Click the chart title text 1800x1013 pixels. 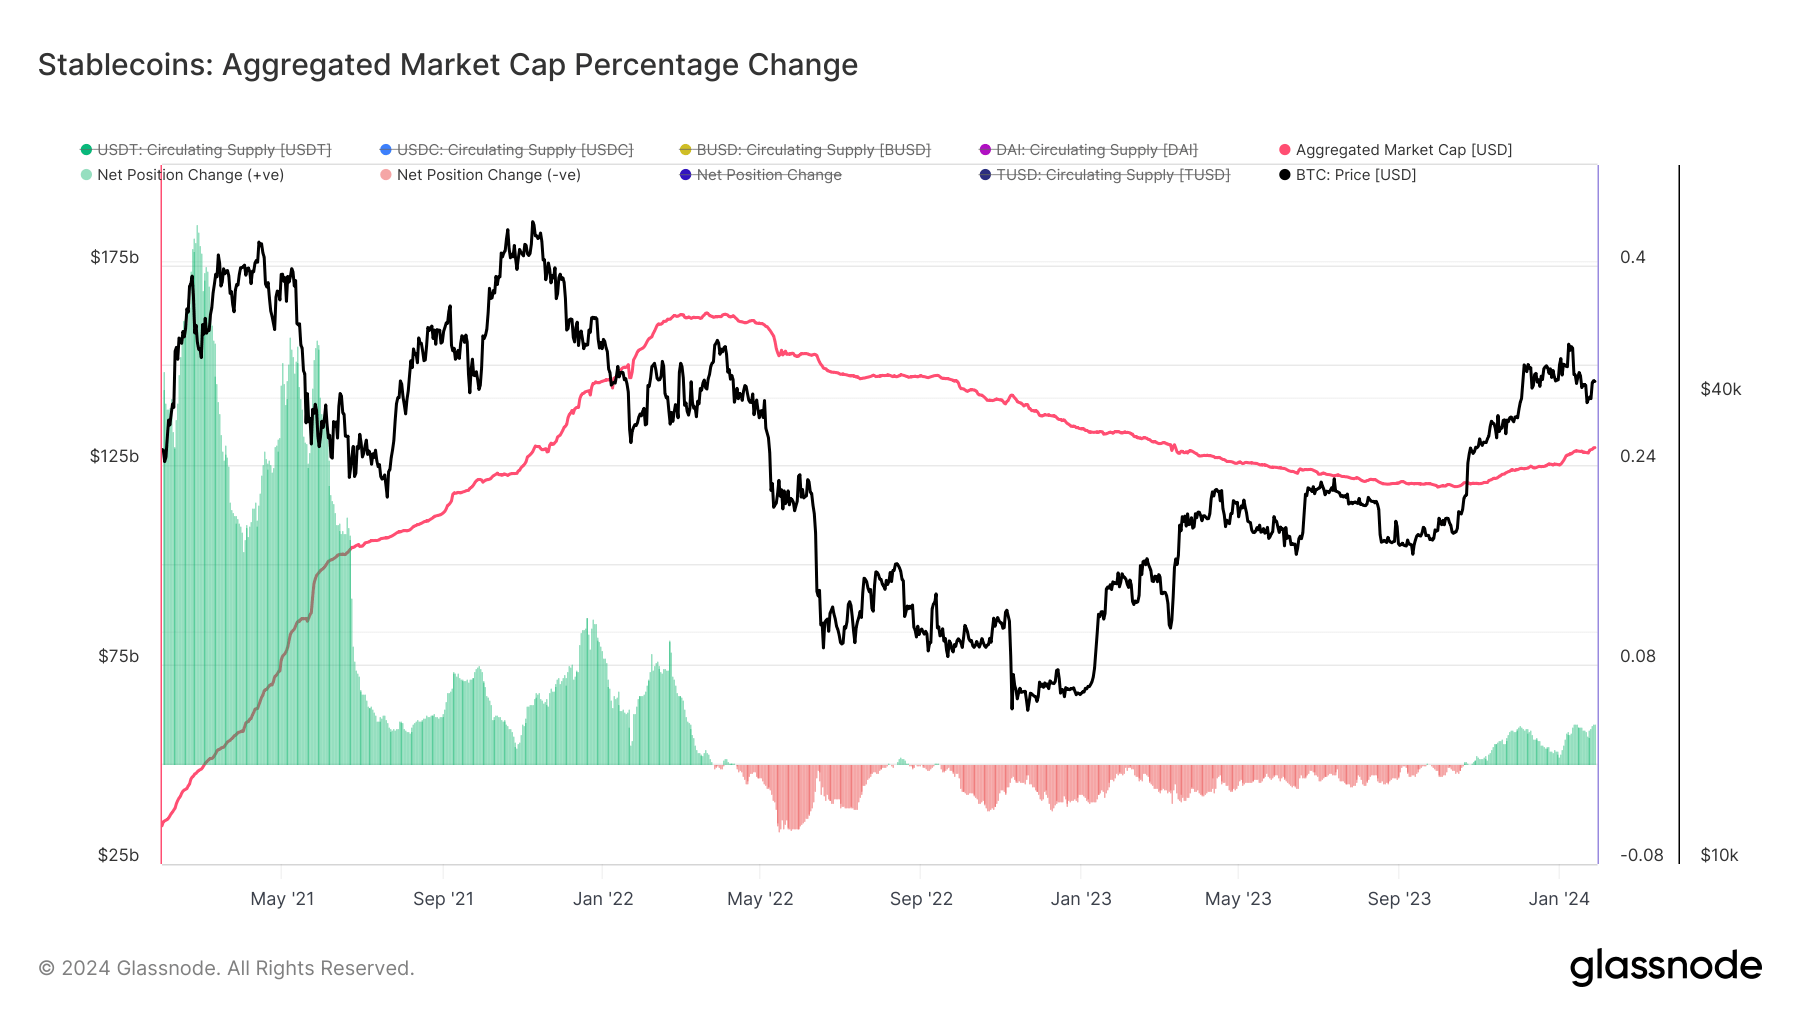(448, 65)
